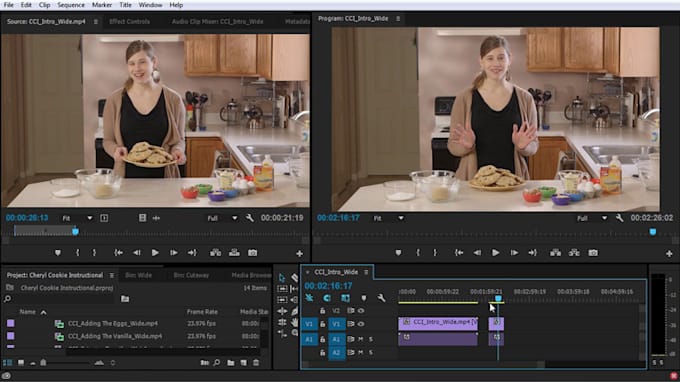
Task: Click Lift button in Program monitor
Action: 556,252
